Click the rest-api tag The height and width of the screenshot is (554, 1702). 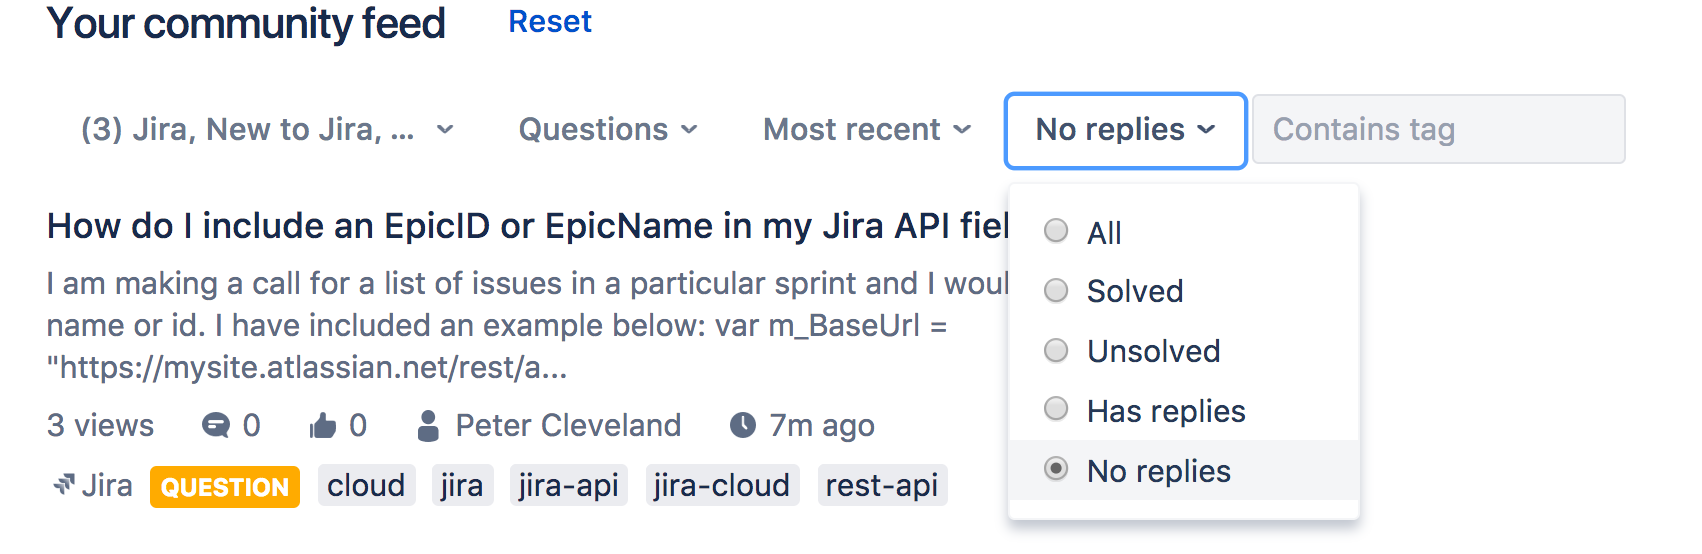point(882,486)
